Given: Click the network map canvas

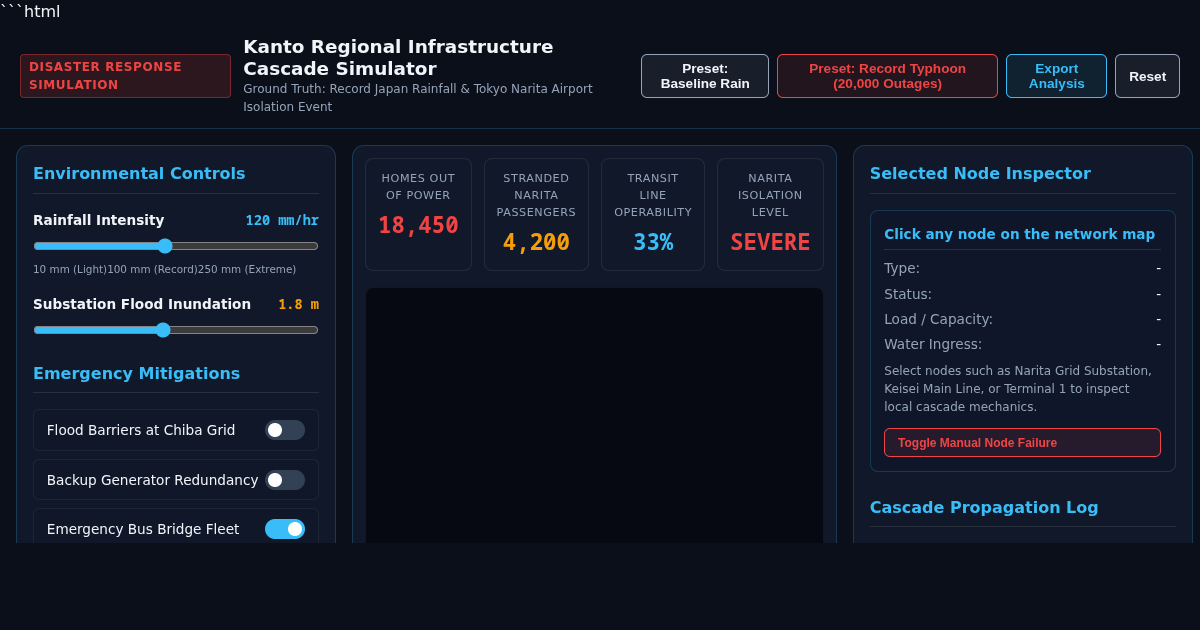Looking at the screenshot, I should 594,416.
